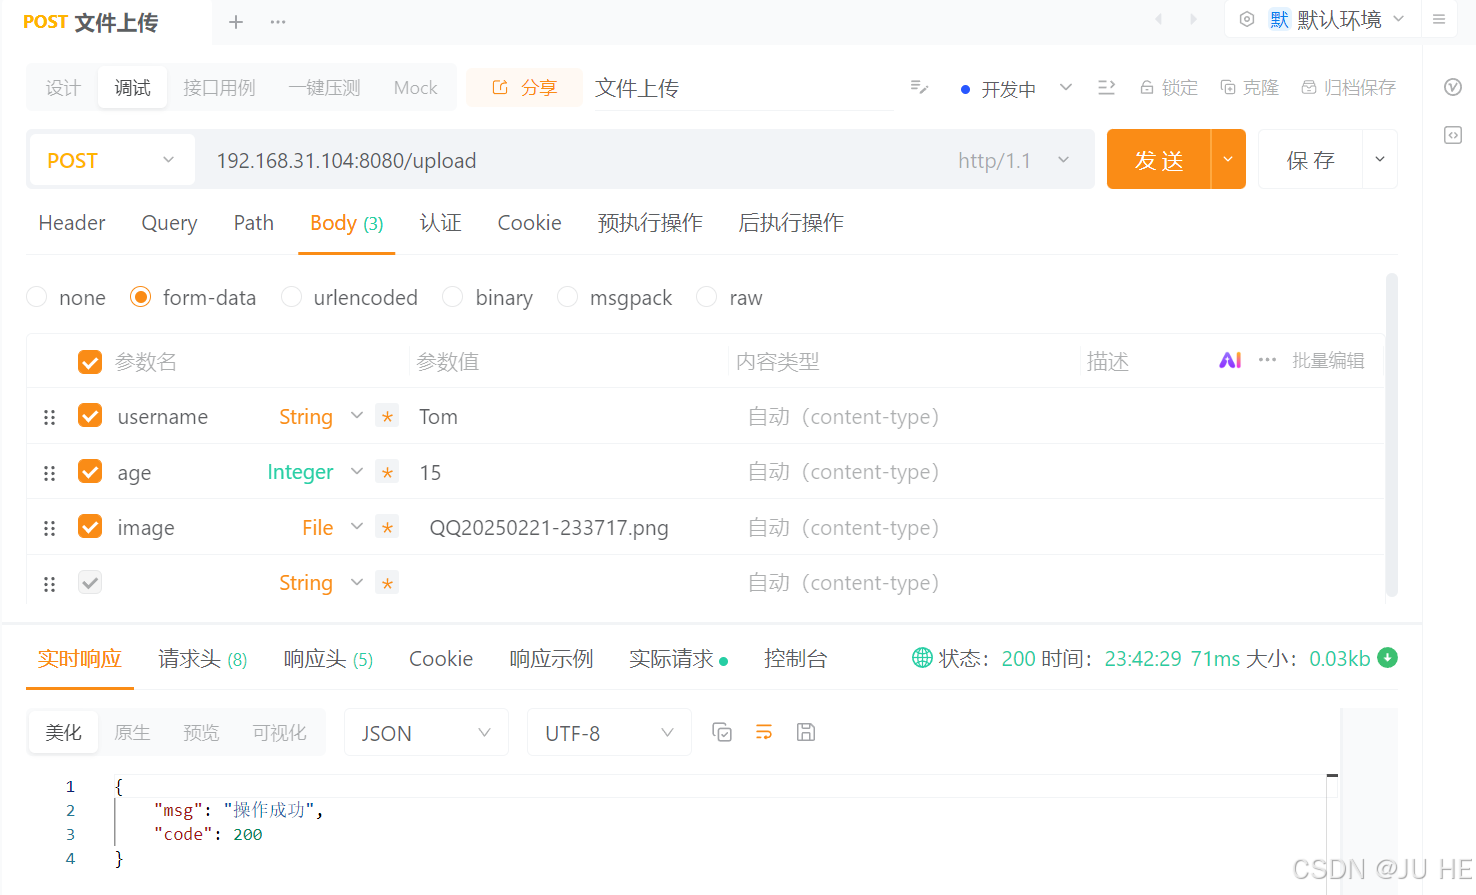Image resolution: width=1476 pixels, height=895 pixels.
Task: Click the circled V icon in right sidebar
Action: [1453, 87]
